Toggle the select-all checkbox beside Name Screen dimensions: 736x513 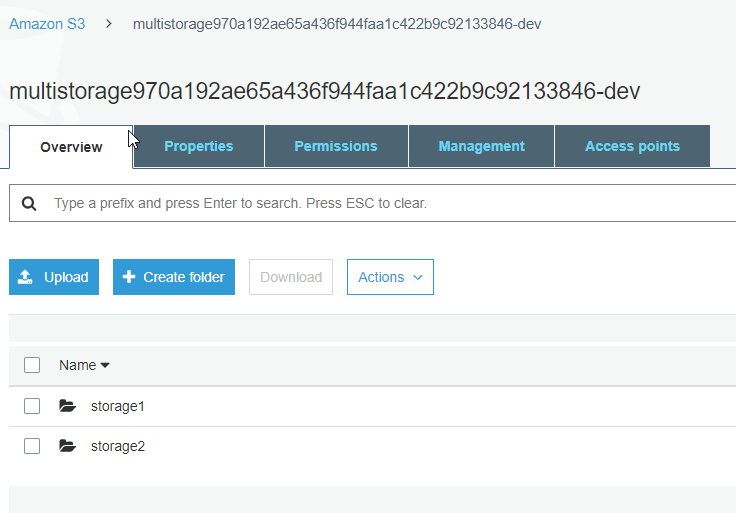[32, 365]
